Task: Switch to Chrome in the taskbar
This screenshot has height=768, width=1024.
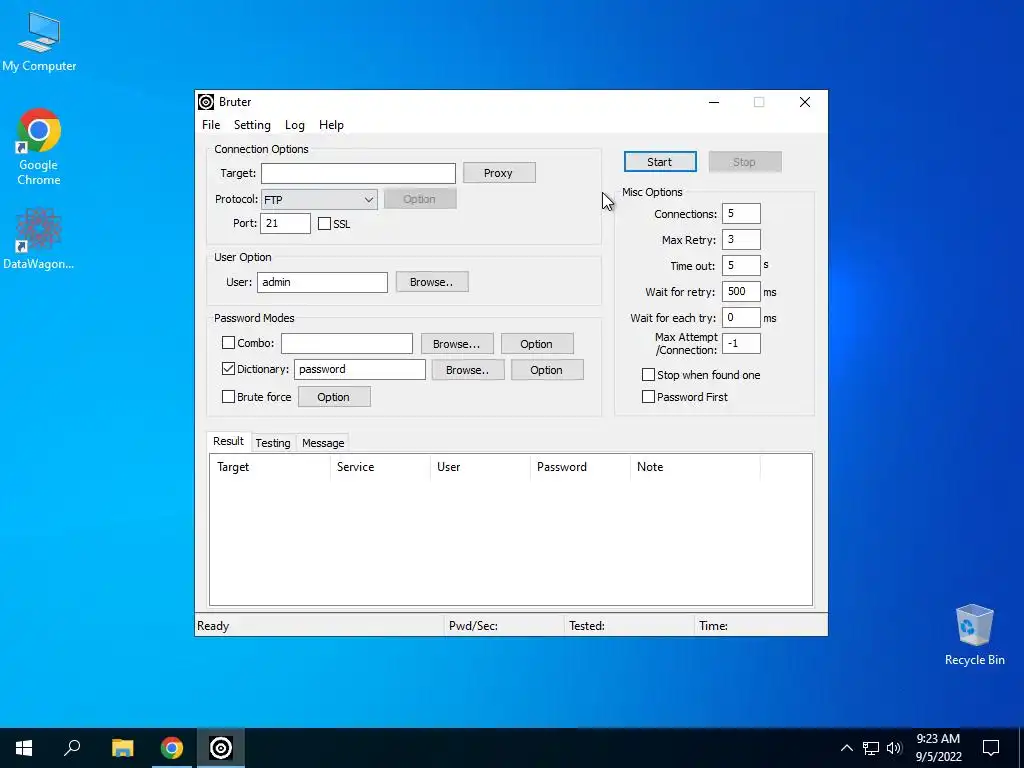Action: click(172, 748)
